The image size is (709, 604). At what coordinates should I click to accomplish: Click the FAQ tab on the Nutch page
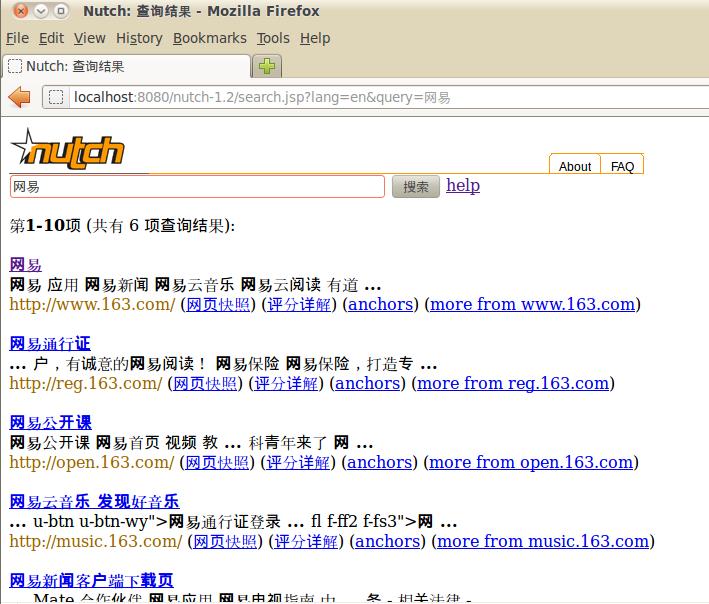click(622, 166)
